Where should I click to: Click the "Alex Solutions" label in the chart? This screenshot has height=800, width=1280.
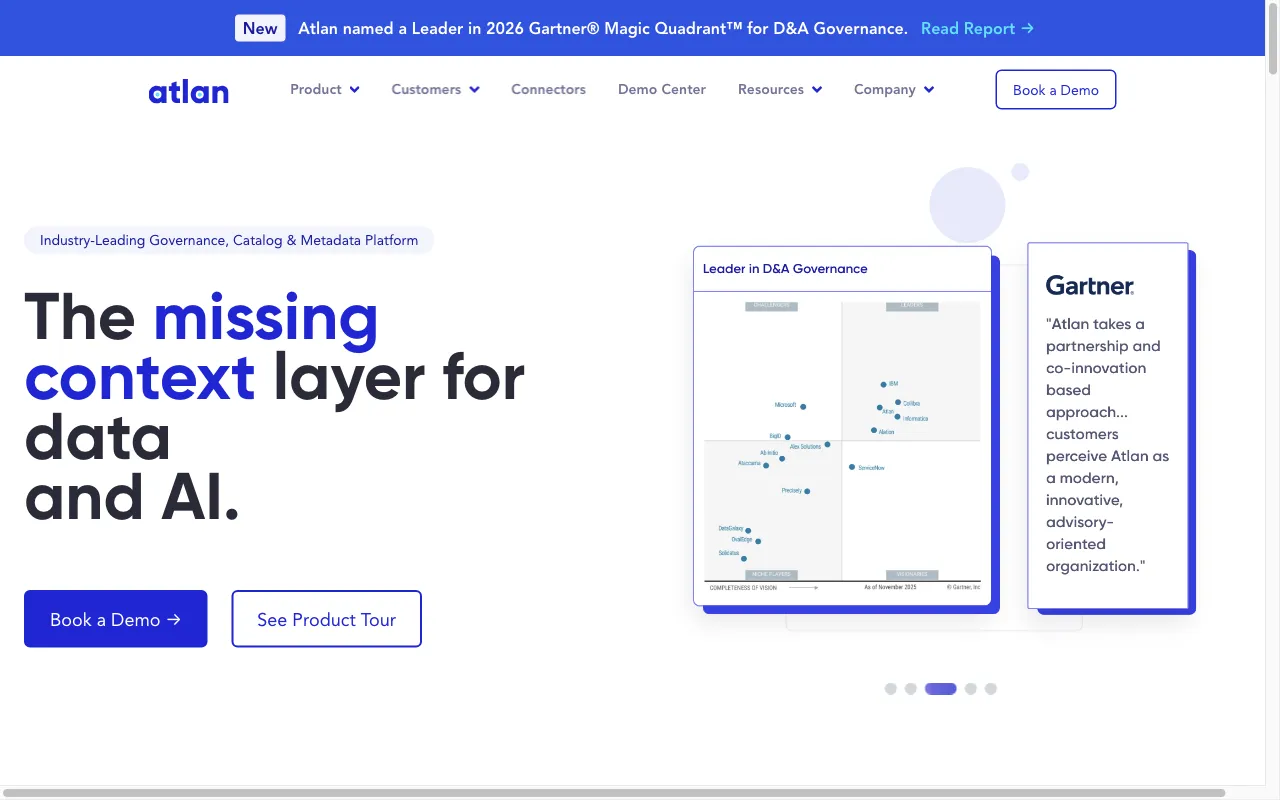point(805,447)
